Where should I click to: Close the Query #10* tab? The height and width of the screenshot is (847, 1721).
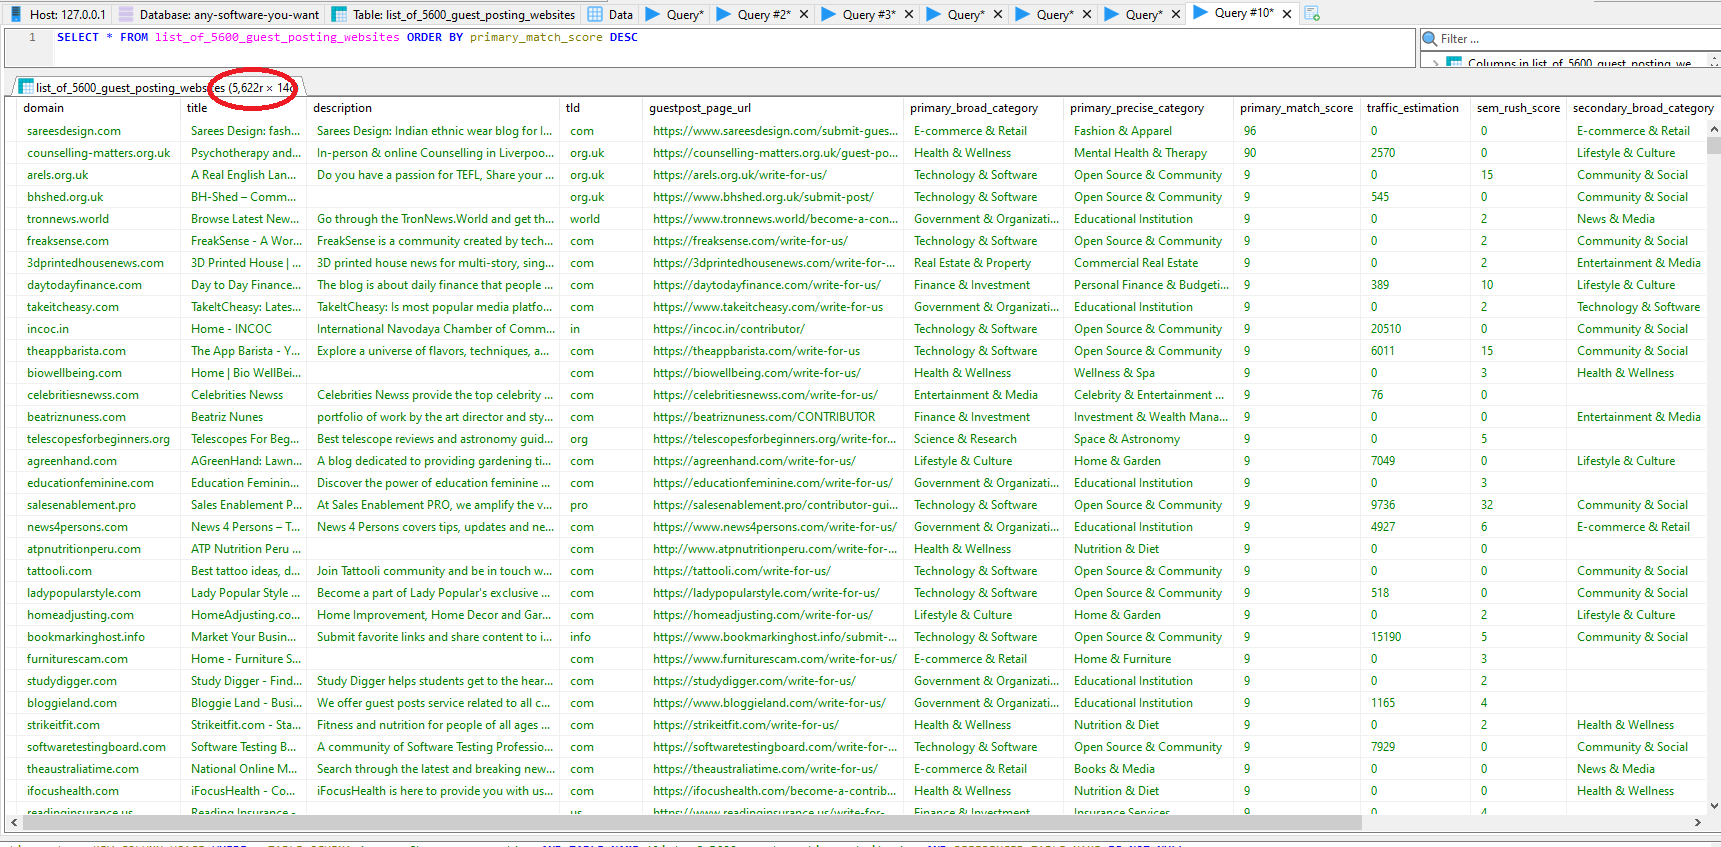[1287, 13]
